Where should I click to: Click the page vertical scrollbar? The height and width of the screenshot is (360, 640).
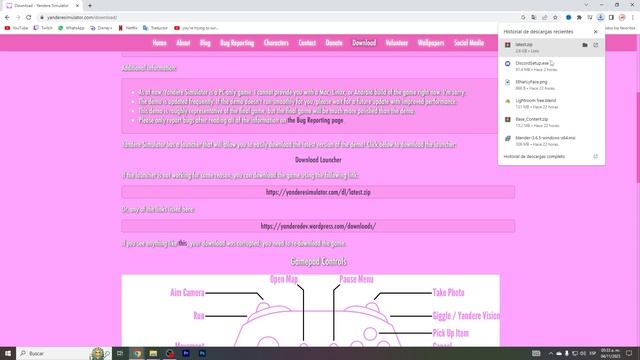tap(638, 139)
